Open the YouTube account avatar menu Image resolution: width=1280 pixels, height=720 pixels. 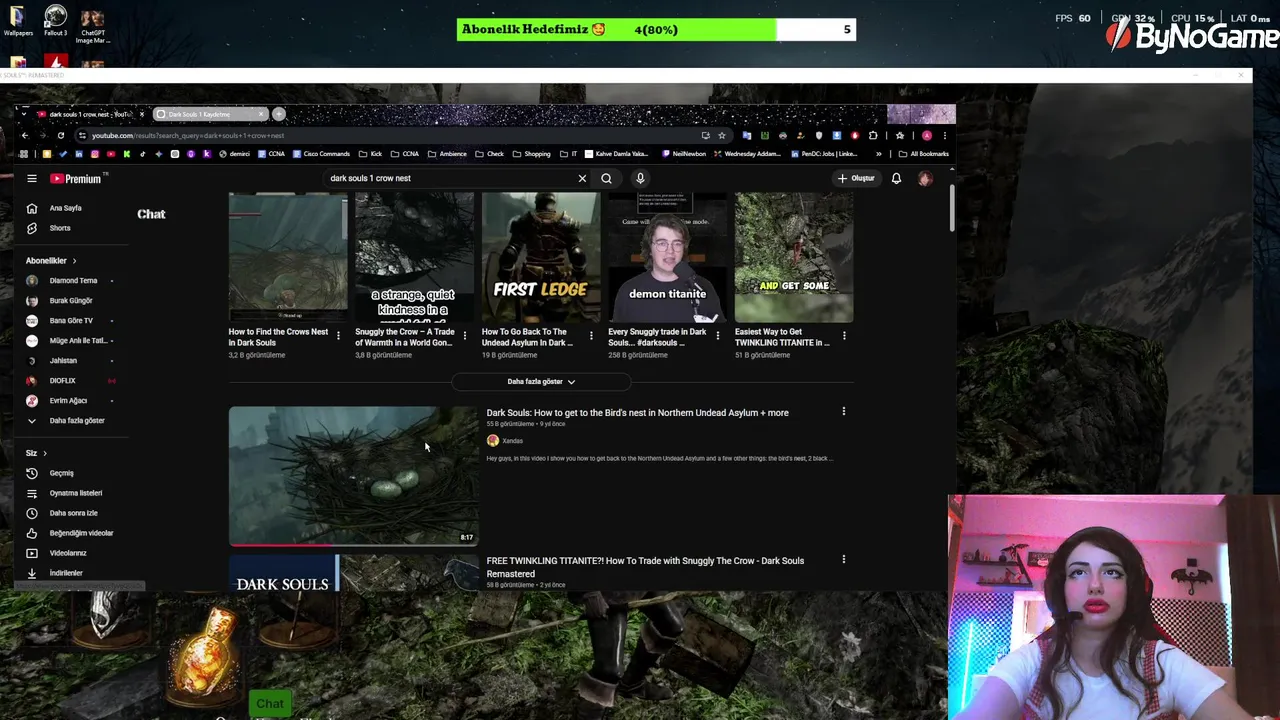coord(925,178)
